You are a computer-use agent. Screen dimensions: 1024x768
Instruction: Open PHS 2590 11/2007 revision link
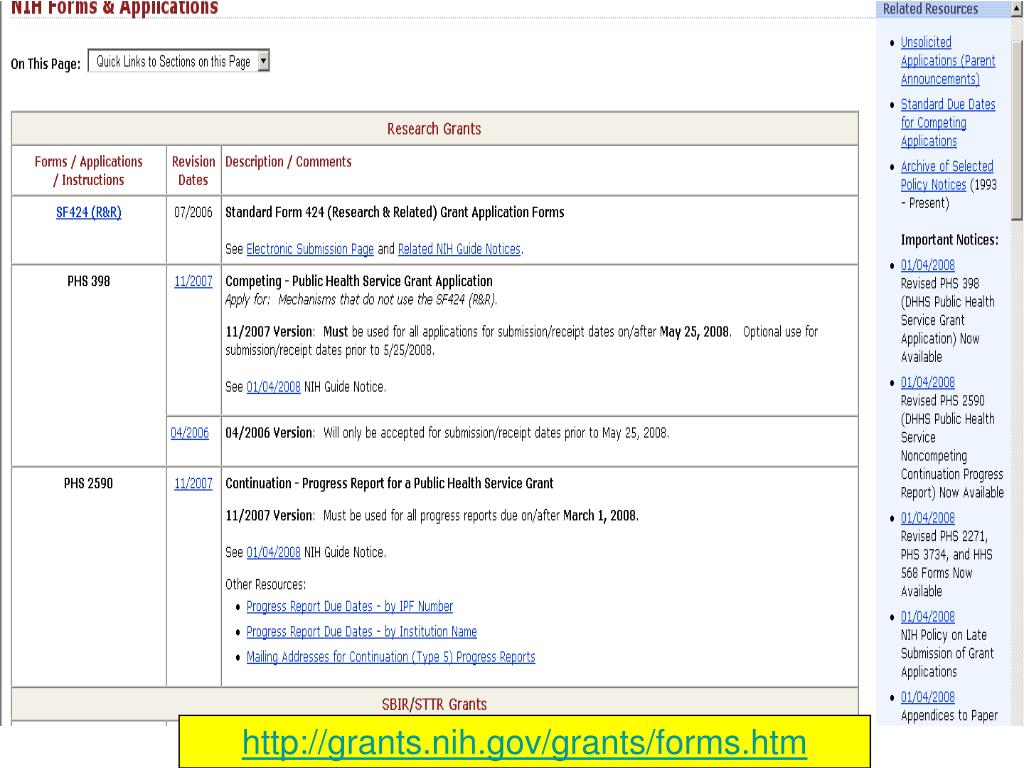click(193, 483)
